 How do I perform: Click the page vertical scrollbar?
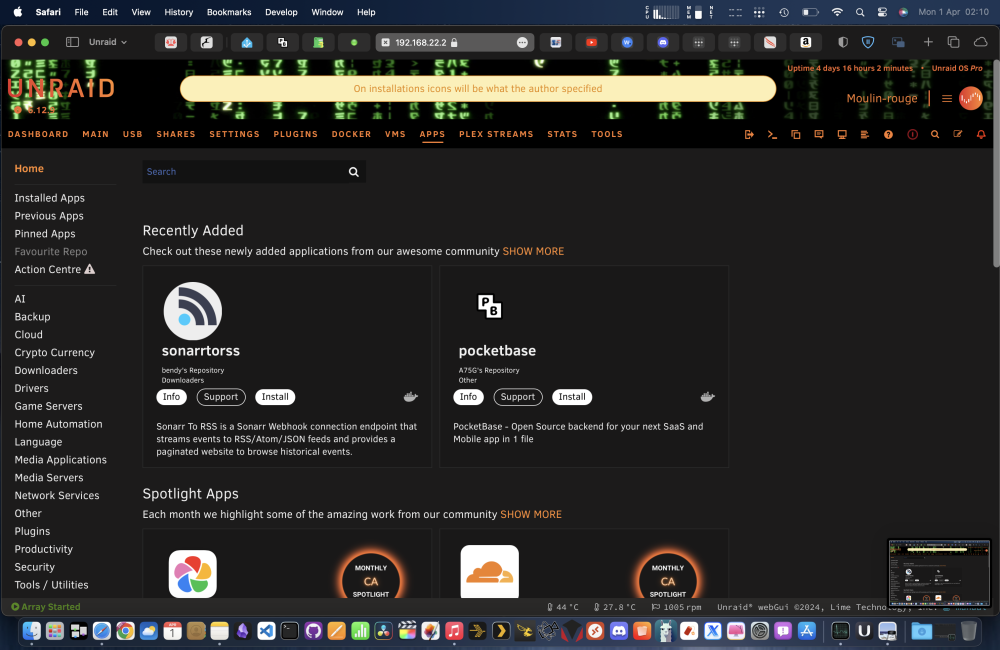click(996, 163)
